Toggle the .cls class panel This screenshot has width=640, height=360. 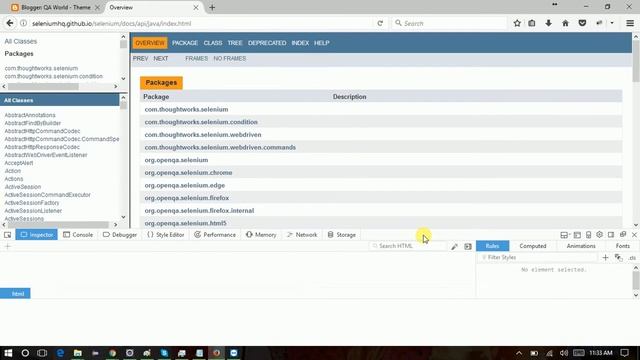click(x=632, y=258)
